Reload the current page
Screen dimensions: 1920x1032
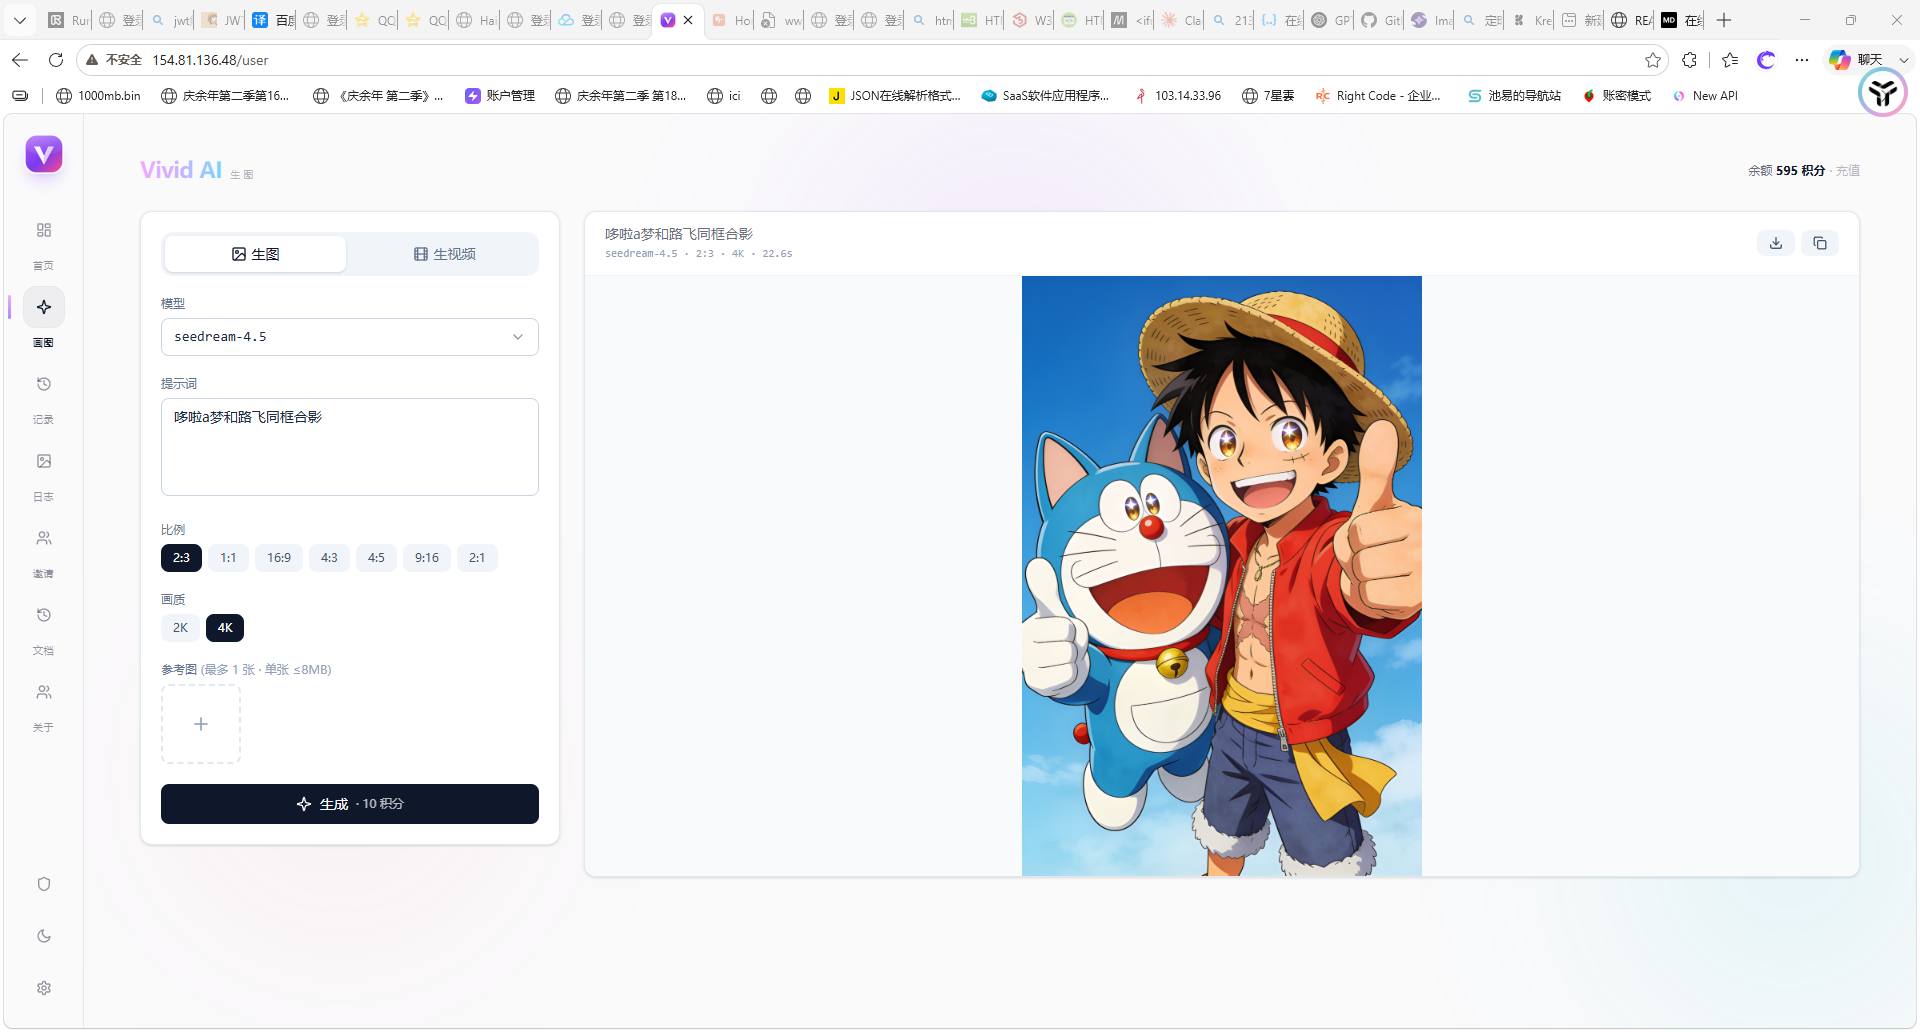point(56,60)
